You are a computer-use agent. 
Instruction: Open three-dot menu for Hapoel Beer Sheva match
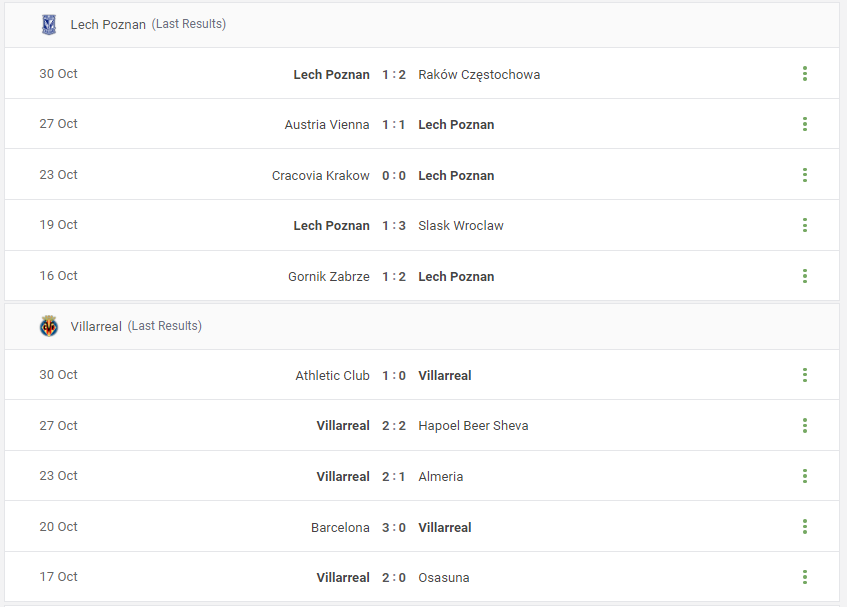(804, 426)
